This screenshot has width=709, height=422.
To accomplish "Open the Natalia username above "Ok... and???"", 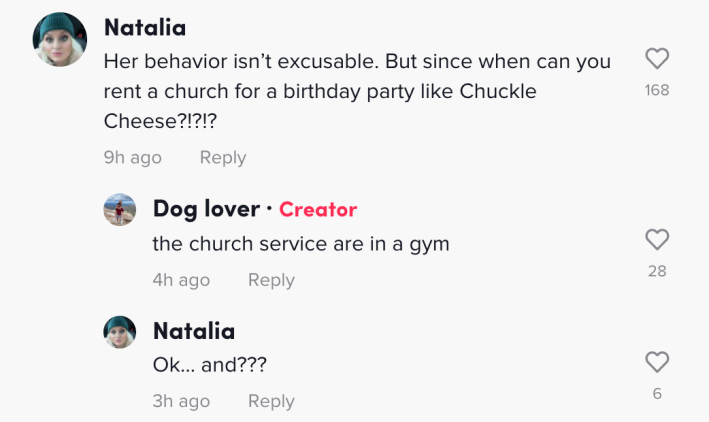I will 194,331.
